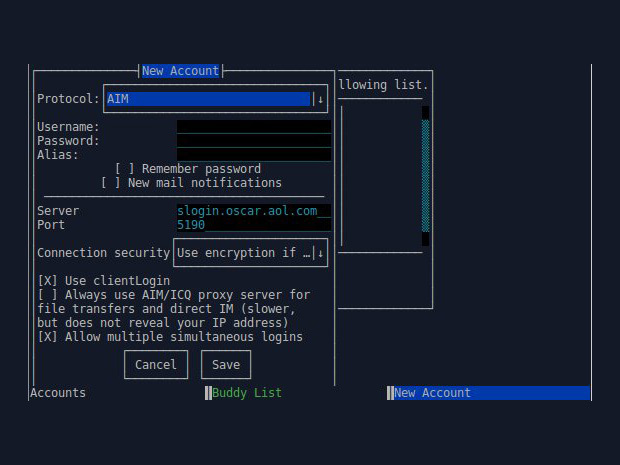Viewport: 620px width, 465px height.
Task: Focus the Alias input field
Action: (x=254, y=155)
